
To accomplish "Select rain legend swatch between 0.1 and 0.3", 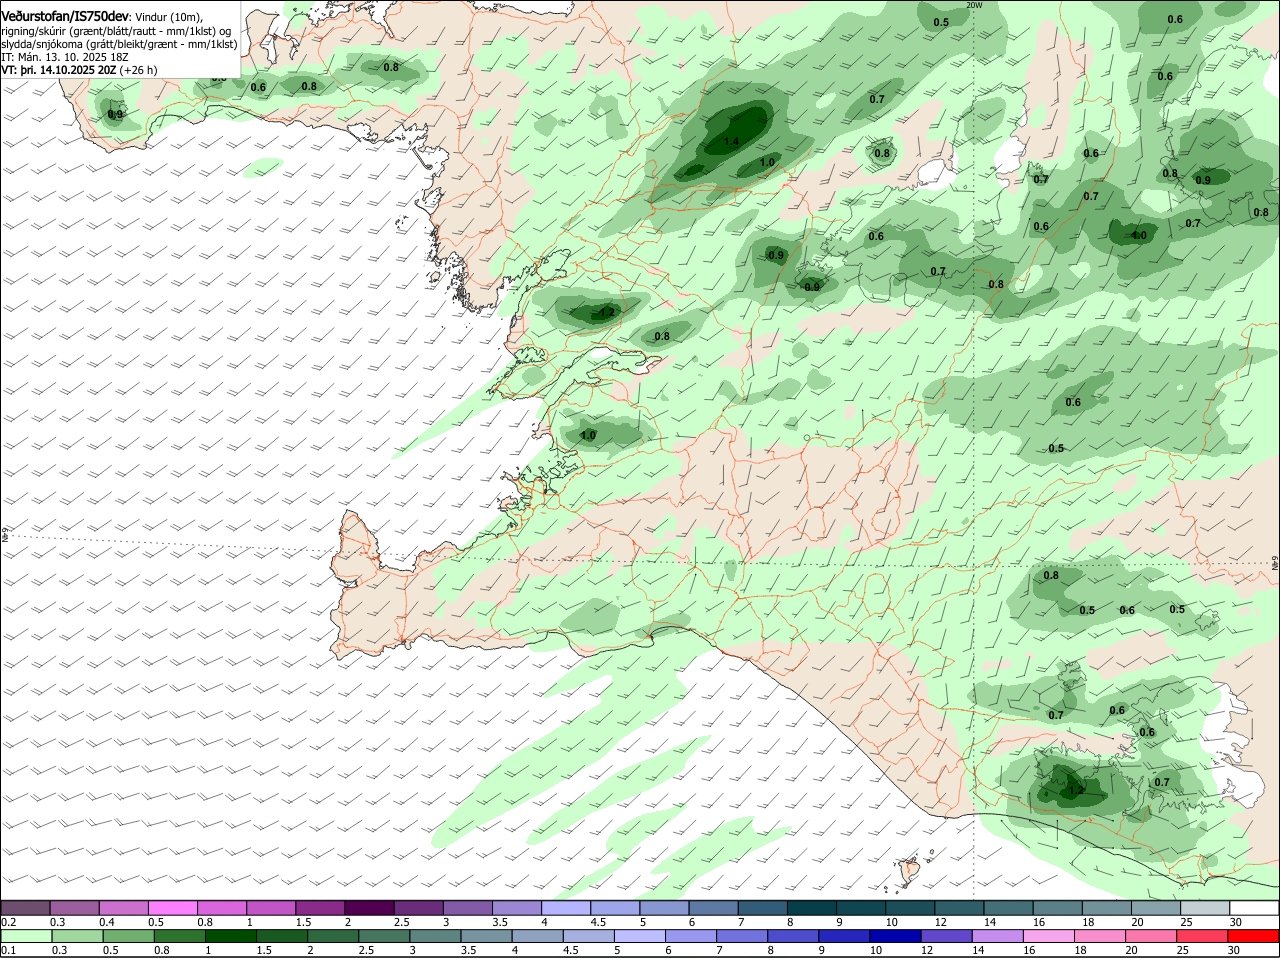I will (x=26, y=936).
